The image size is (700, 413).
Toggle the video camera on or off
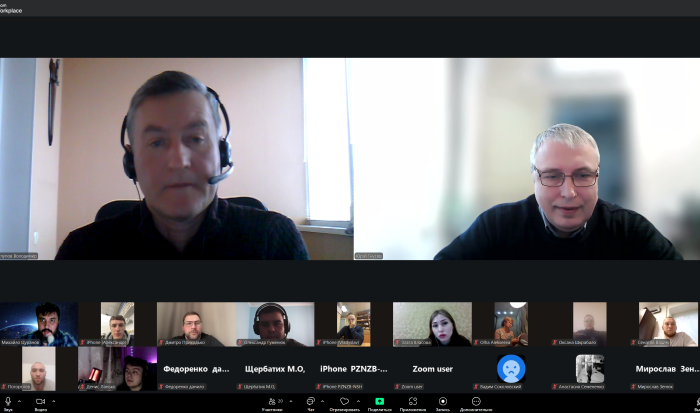(x=40, y=400)
